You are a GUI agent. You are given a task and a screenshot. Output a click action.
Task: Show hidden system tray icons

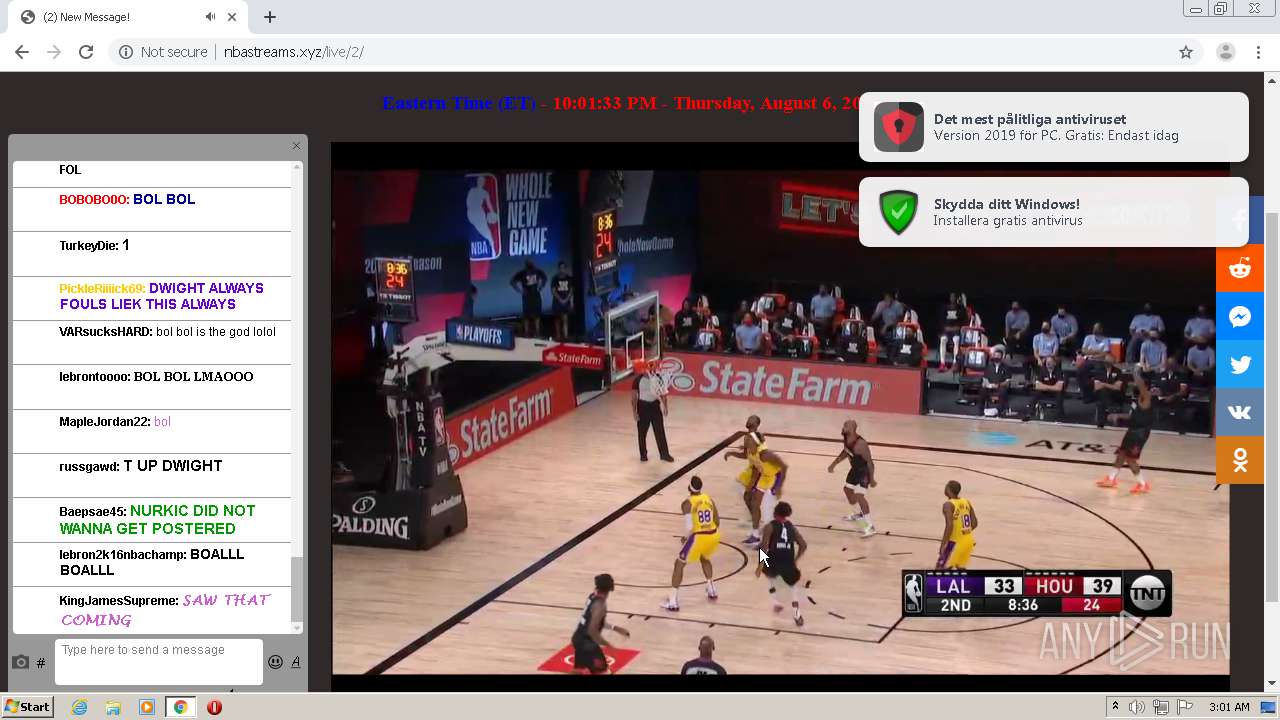click(x=1115, y=707)
